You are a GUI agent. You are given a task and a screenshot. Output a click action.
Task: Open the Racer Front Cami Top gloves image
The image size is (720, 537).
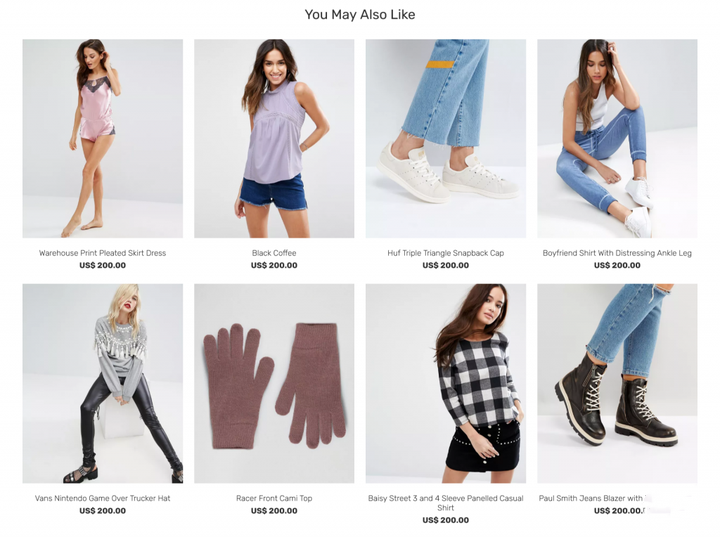(274, 384)
